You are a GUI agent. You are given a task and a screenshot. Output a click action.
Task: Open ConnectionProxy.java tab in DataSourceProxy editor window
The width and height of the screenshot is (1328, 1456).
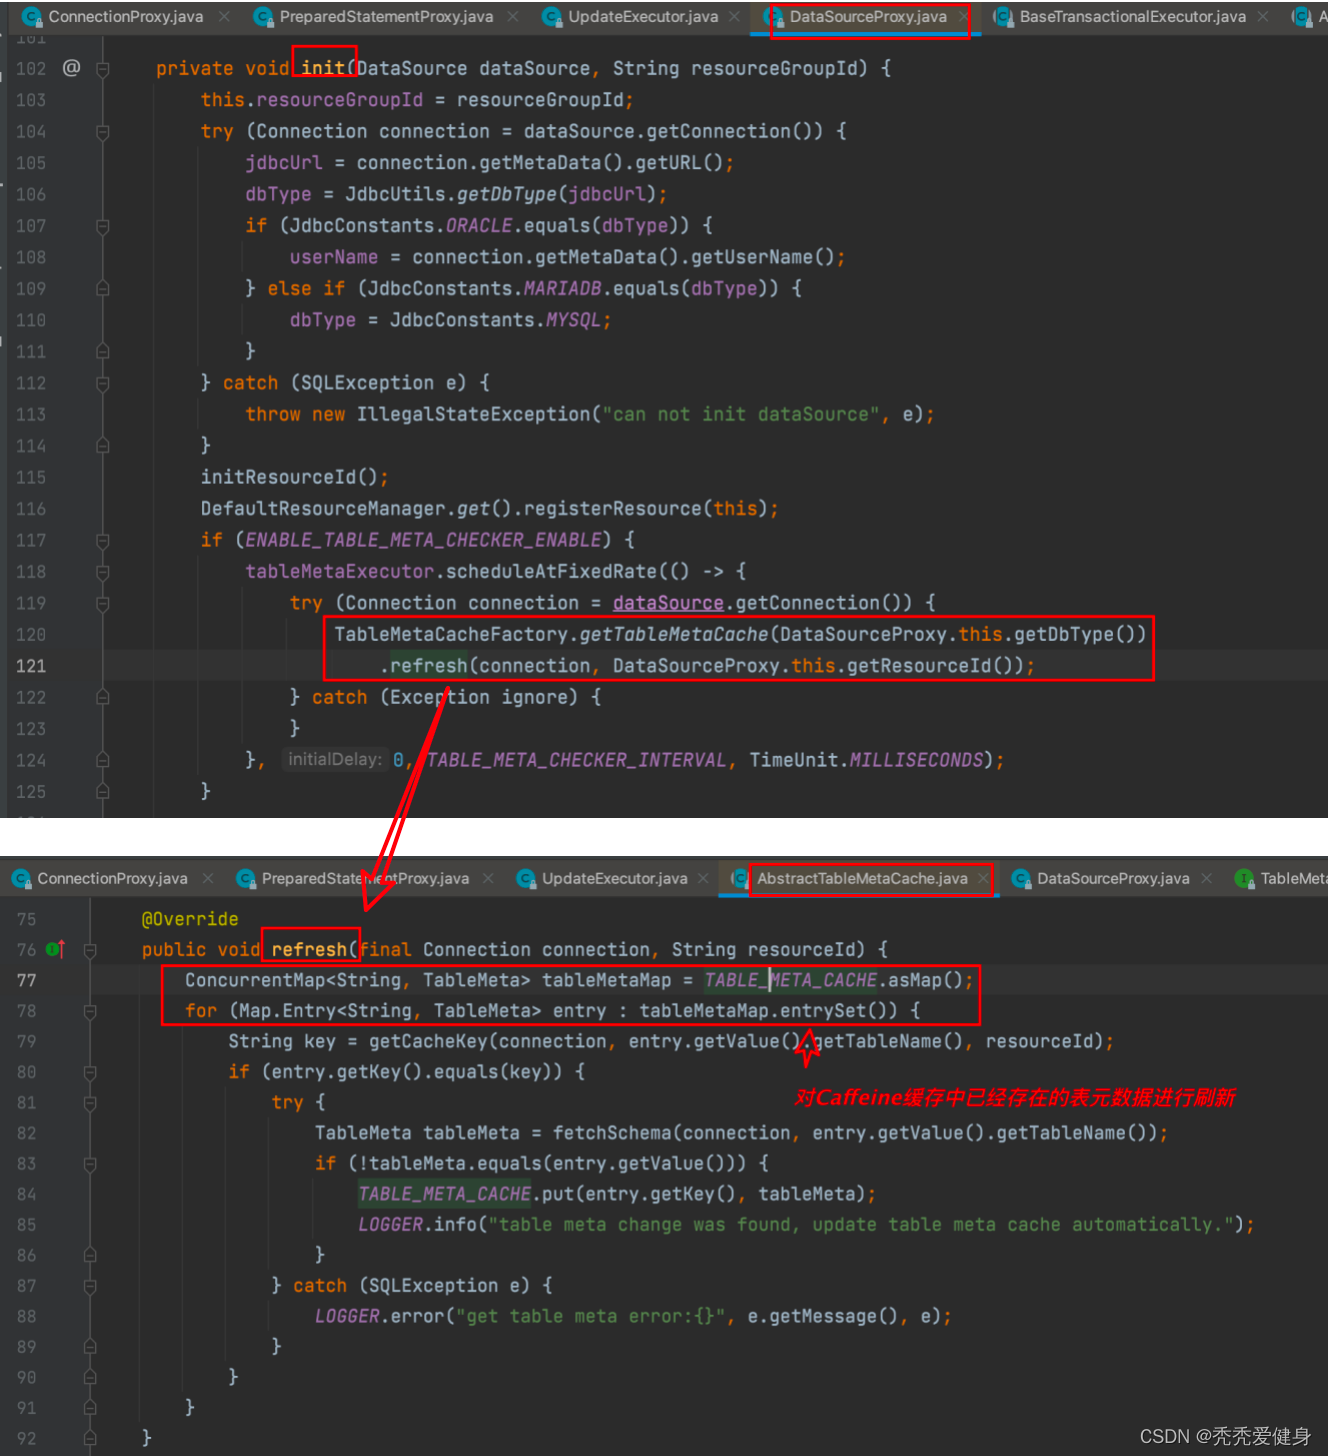pyautogui.click(x=125, y=17)
